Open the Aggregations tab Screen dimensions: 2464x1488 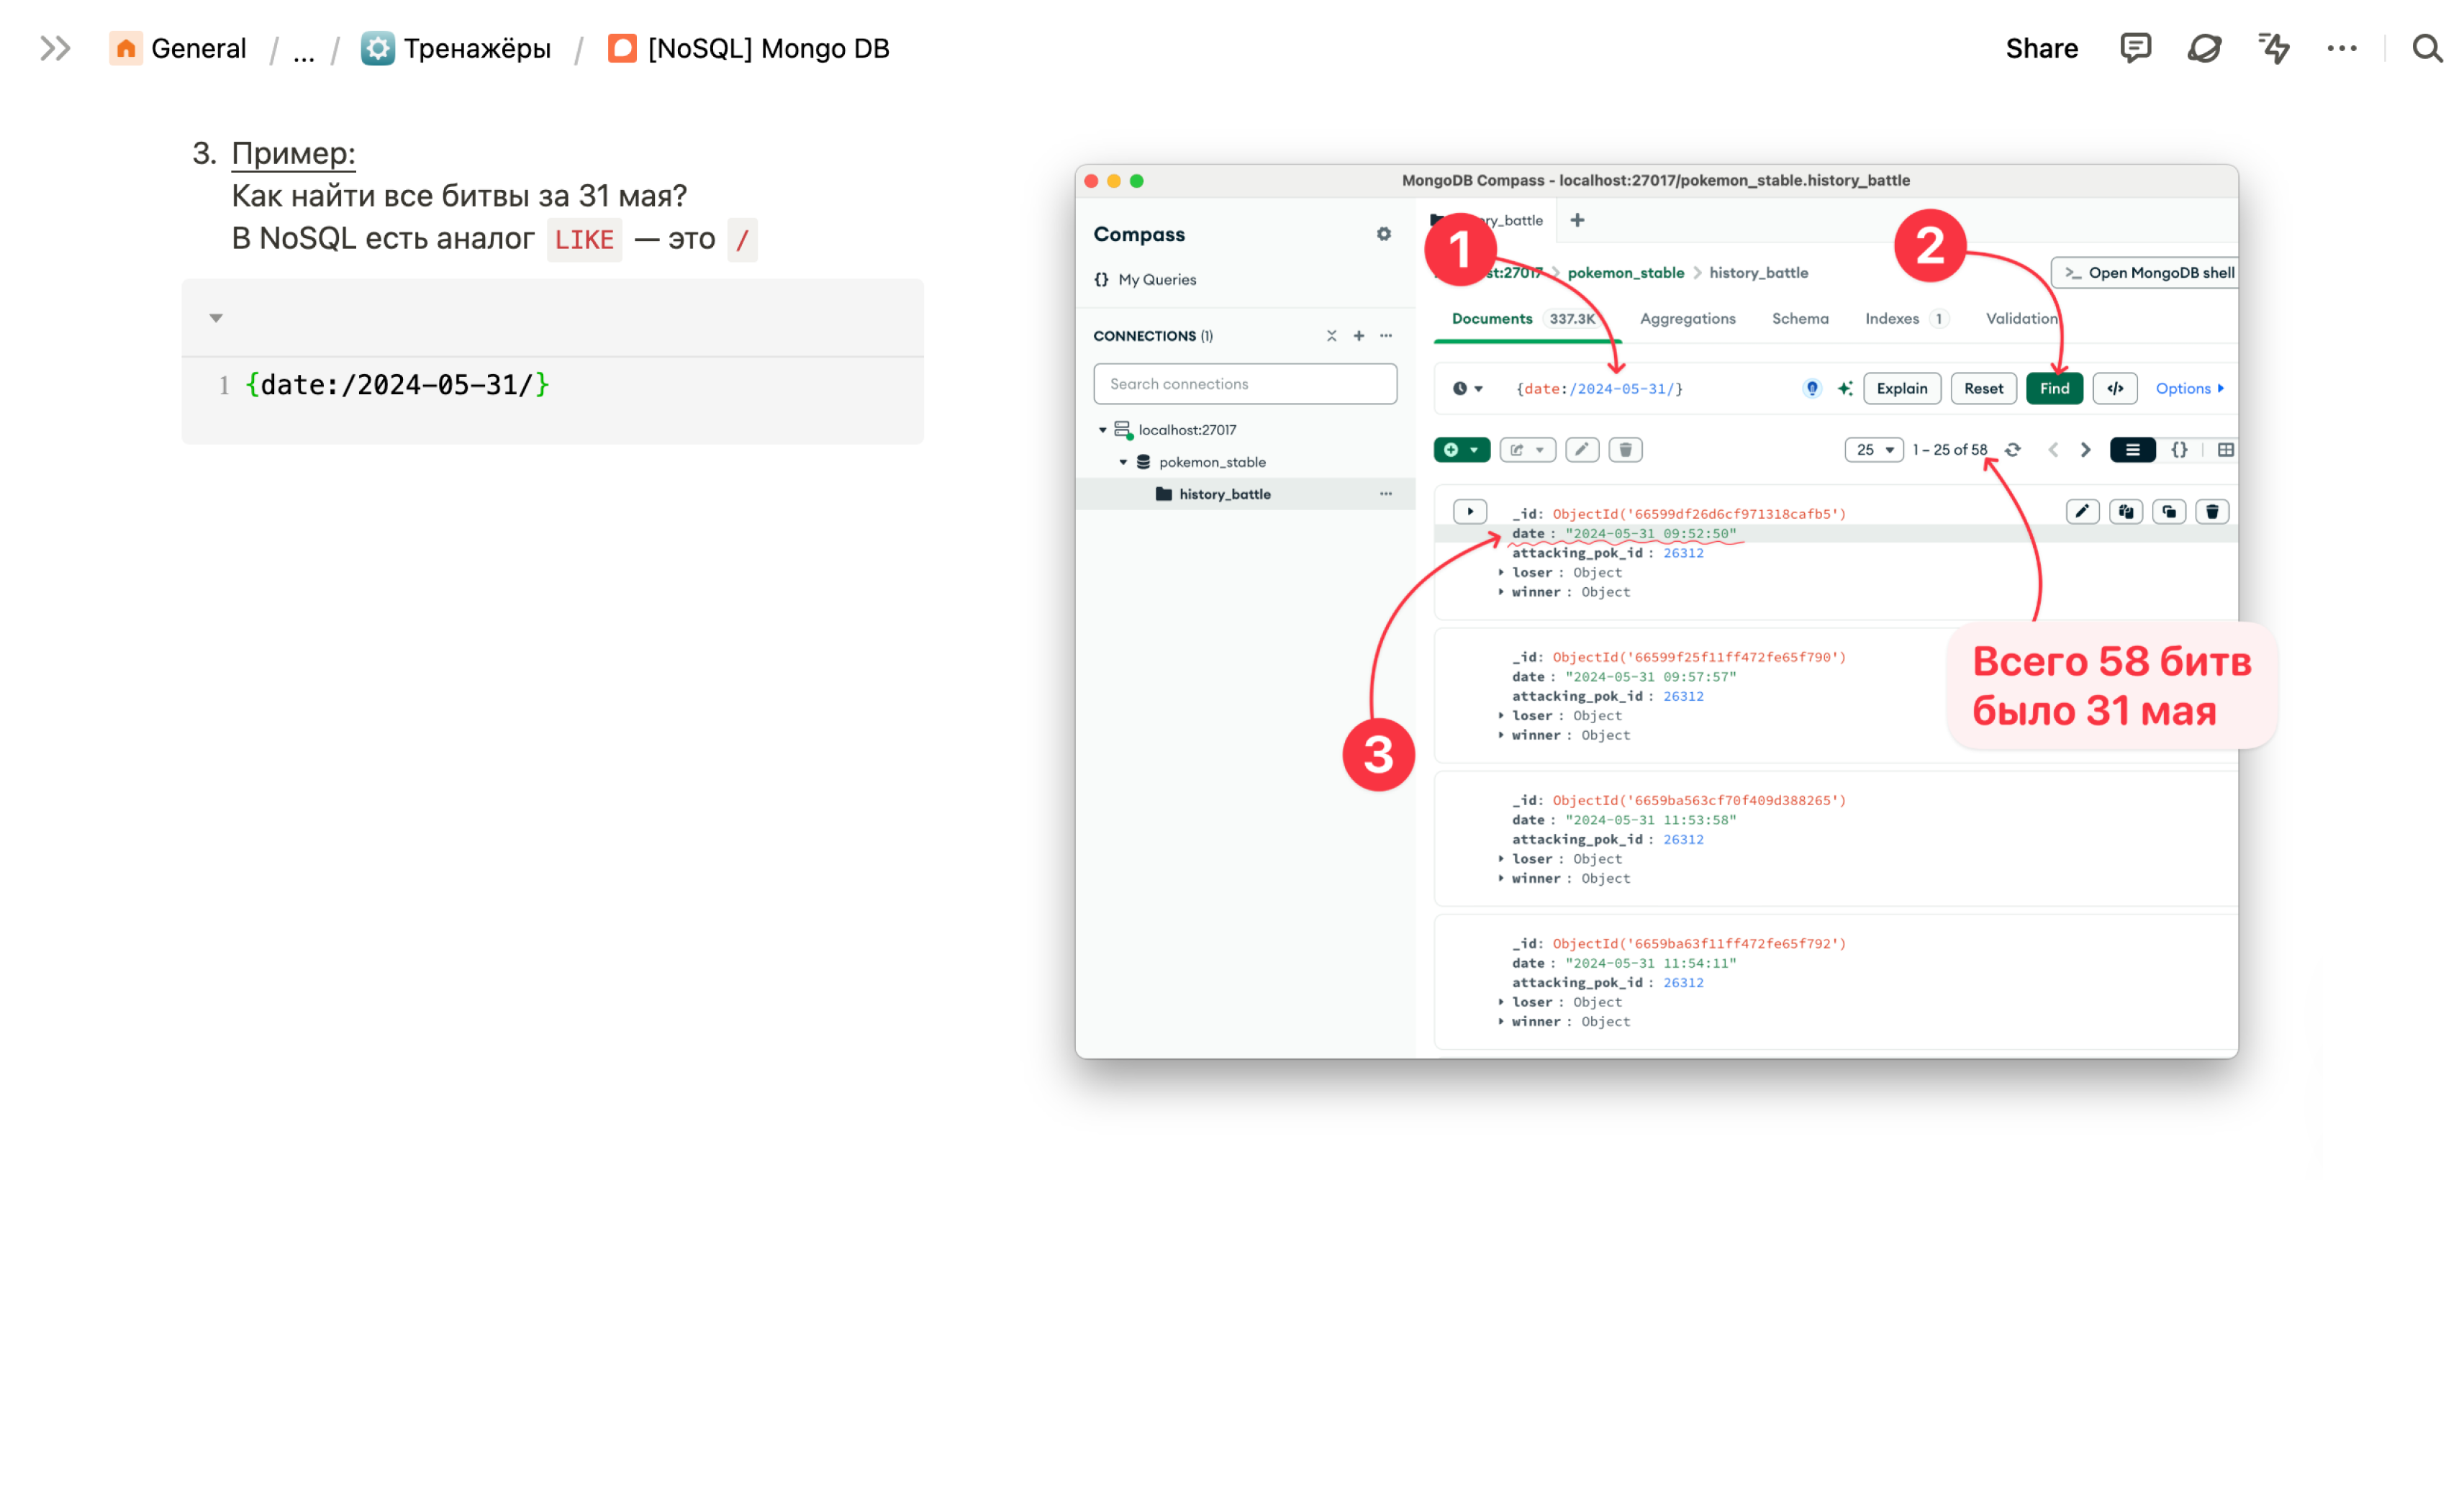(1687, 319)
